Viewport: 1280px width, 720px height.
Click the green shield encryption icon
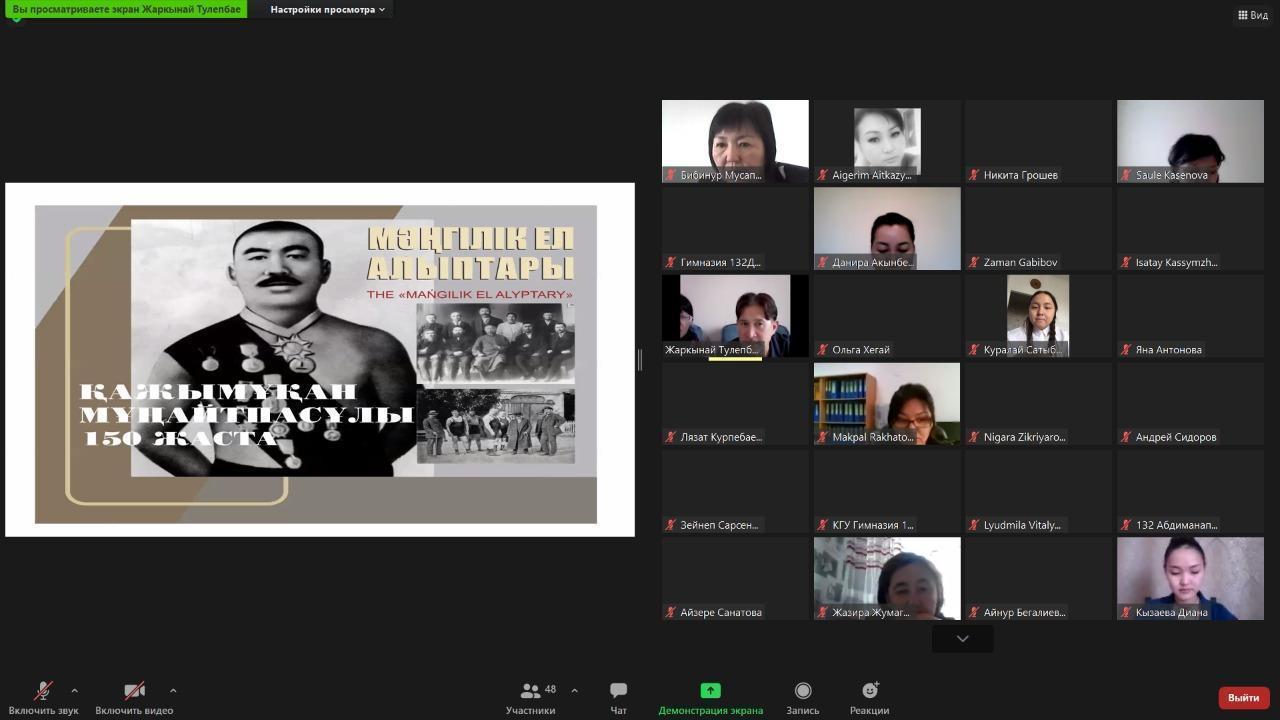pyautogui.click(x=16, y=19)
